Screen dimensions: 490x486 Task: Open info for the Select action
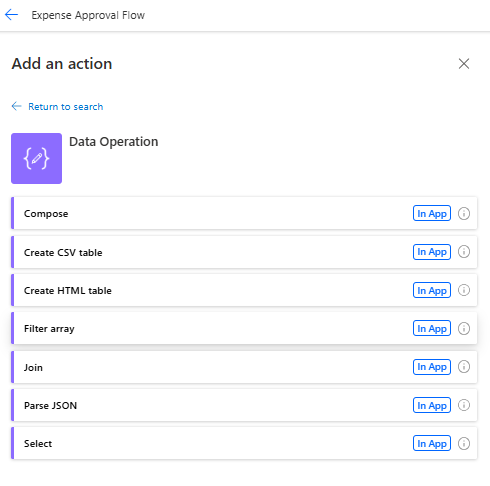click(464, 443)
